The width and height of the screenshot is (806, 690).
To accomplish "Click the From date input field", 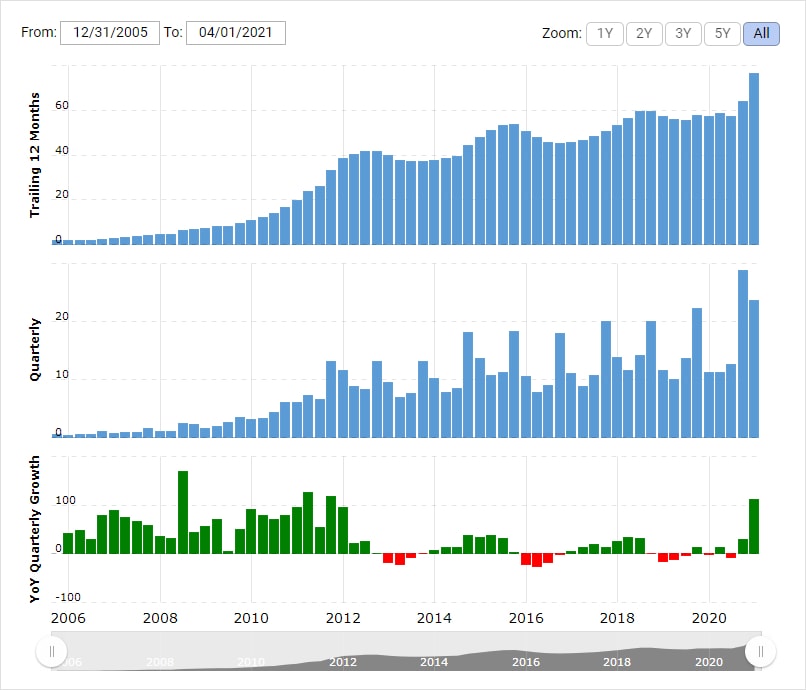I will (x=110, y=32).
